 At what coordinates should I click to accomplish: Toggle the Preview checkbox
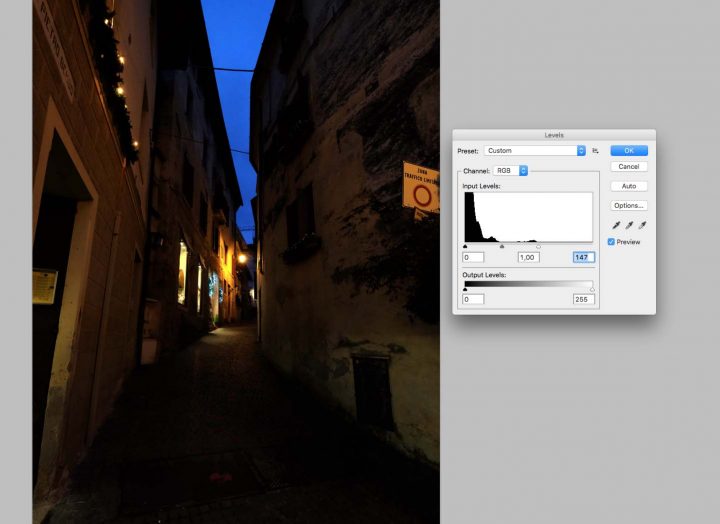point(611,242)
